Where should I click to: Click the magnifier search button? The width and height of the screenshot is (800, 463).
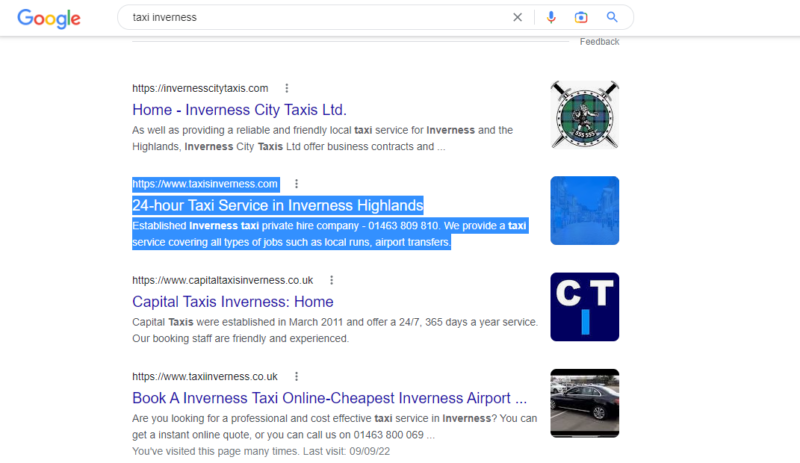[x=612, y=17]
